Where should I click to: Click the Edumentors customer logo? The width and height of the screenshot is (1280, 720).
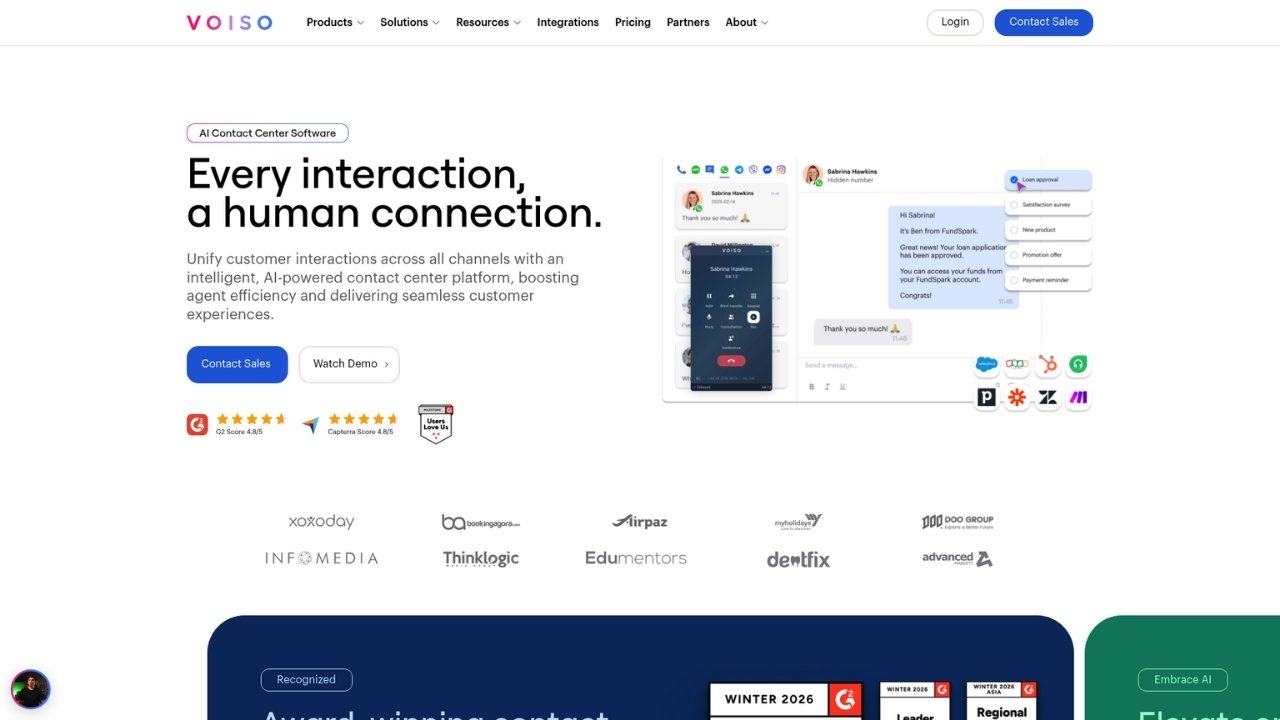pyautogui.click(x=636, y=558)
